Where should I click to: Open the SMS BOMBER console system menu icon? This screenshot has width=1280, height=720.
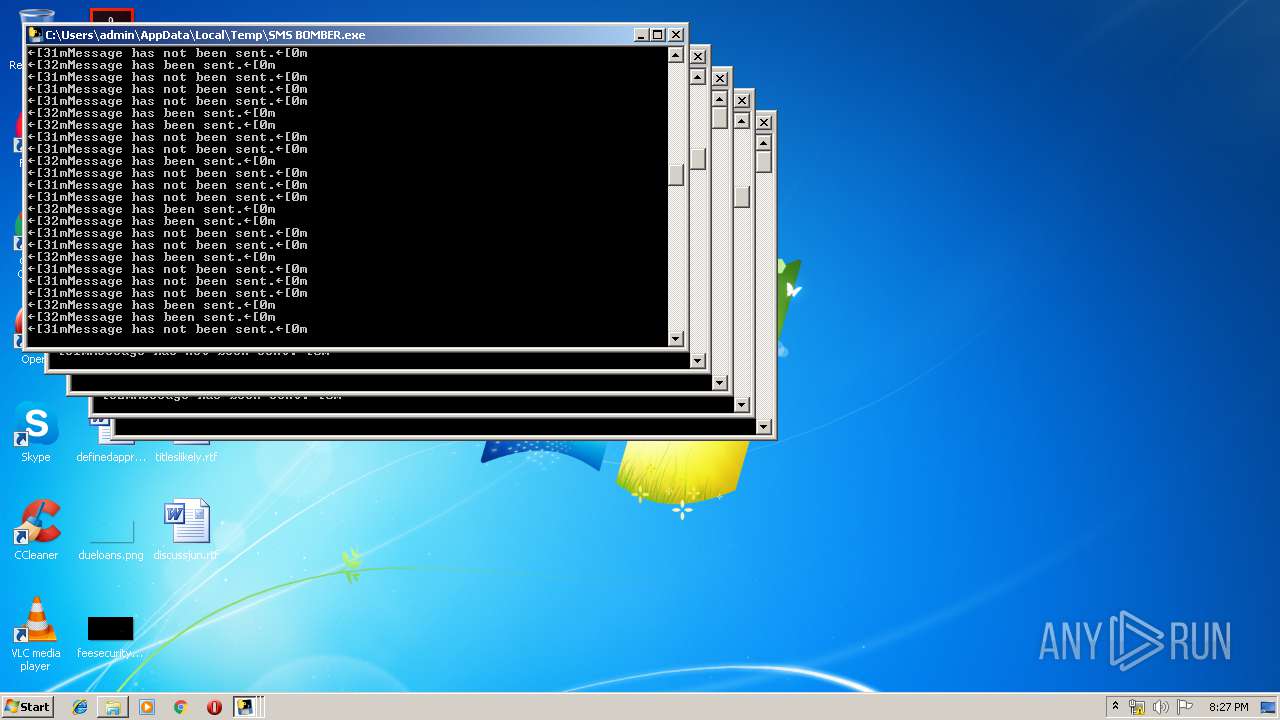(x=35, y=34)
